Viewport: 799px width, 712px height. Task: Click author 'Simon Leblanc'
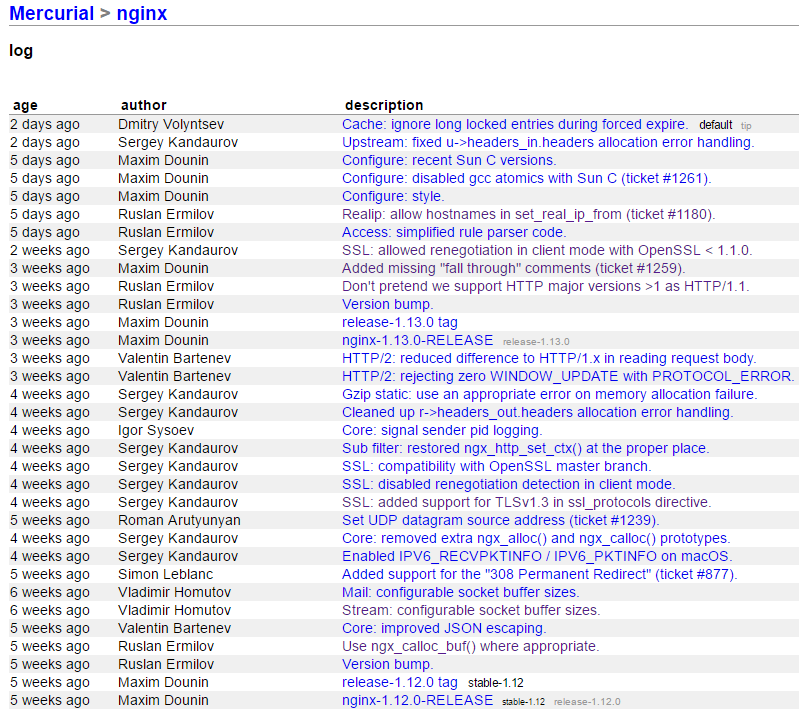coord(165,574)
